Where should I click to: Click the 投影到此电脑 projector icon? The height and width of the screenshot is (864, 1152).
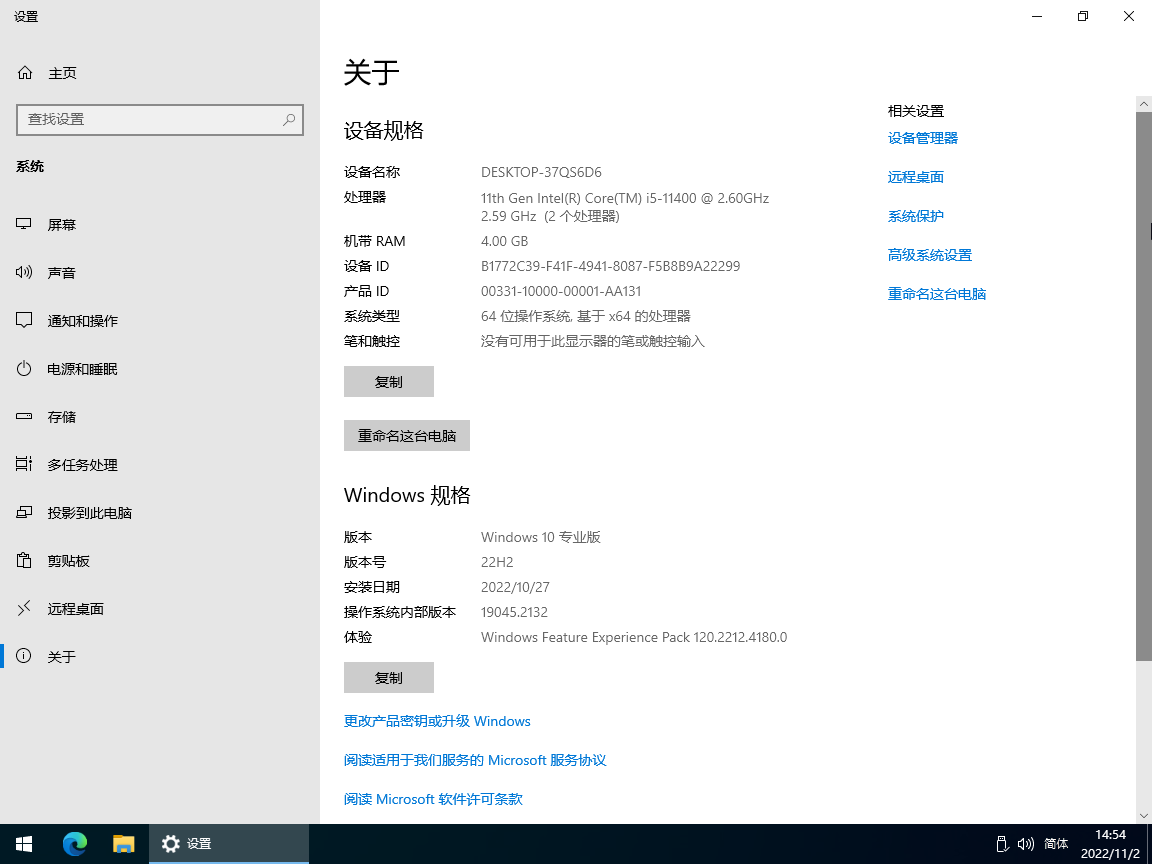[x=24, y=513]
